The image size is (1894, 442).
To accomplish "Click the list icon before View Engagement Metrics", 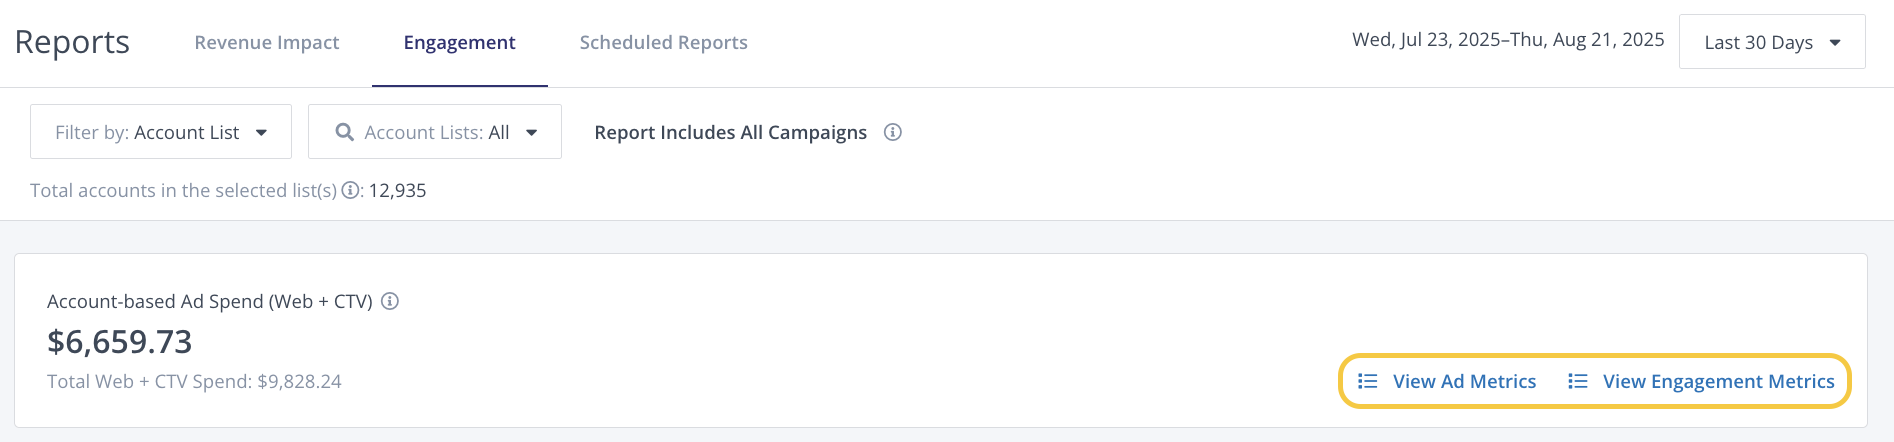I will coord(1577,381).
